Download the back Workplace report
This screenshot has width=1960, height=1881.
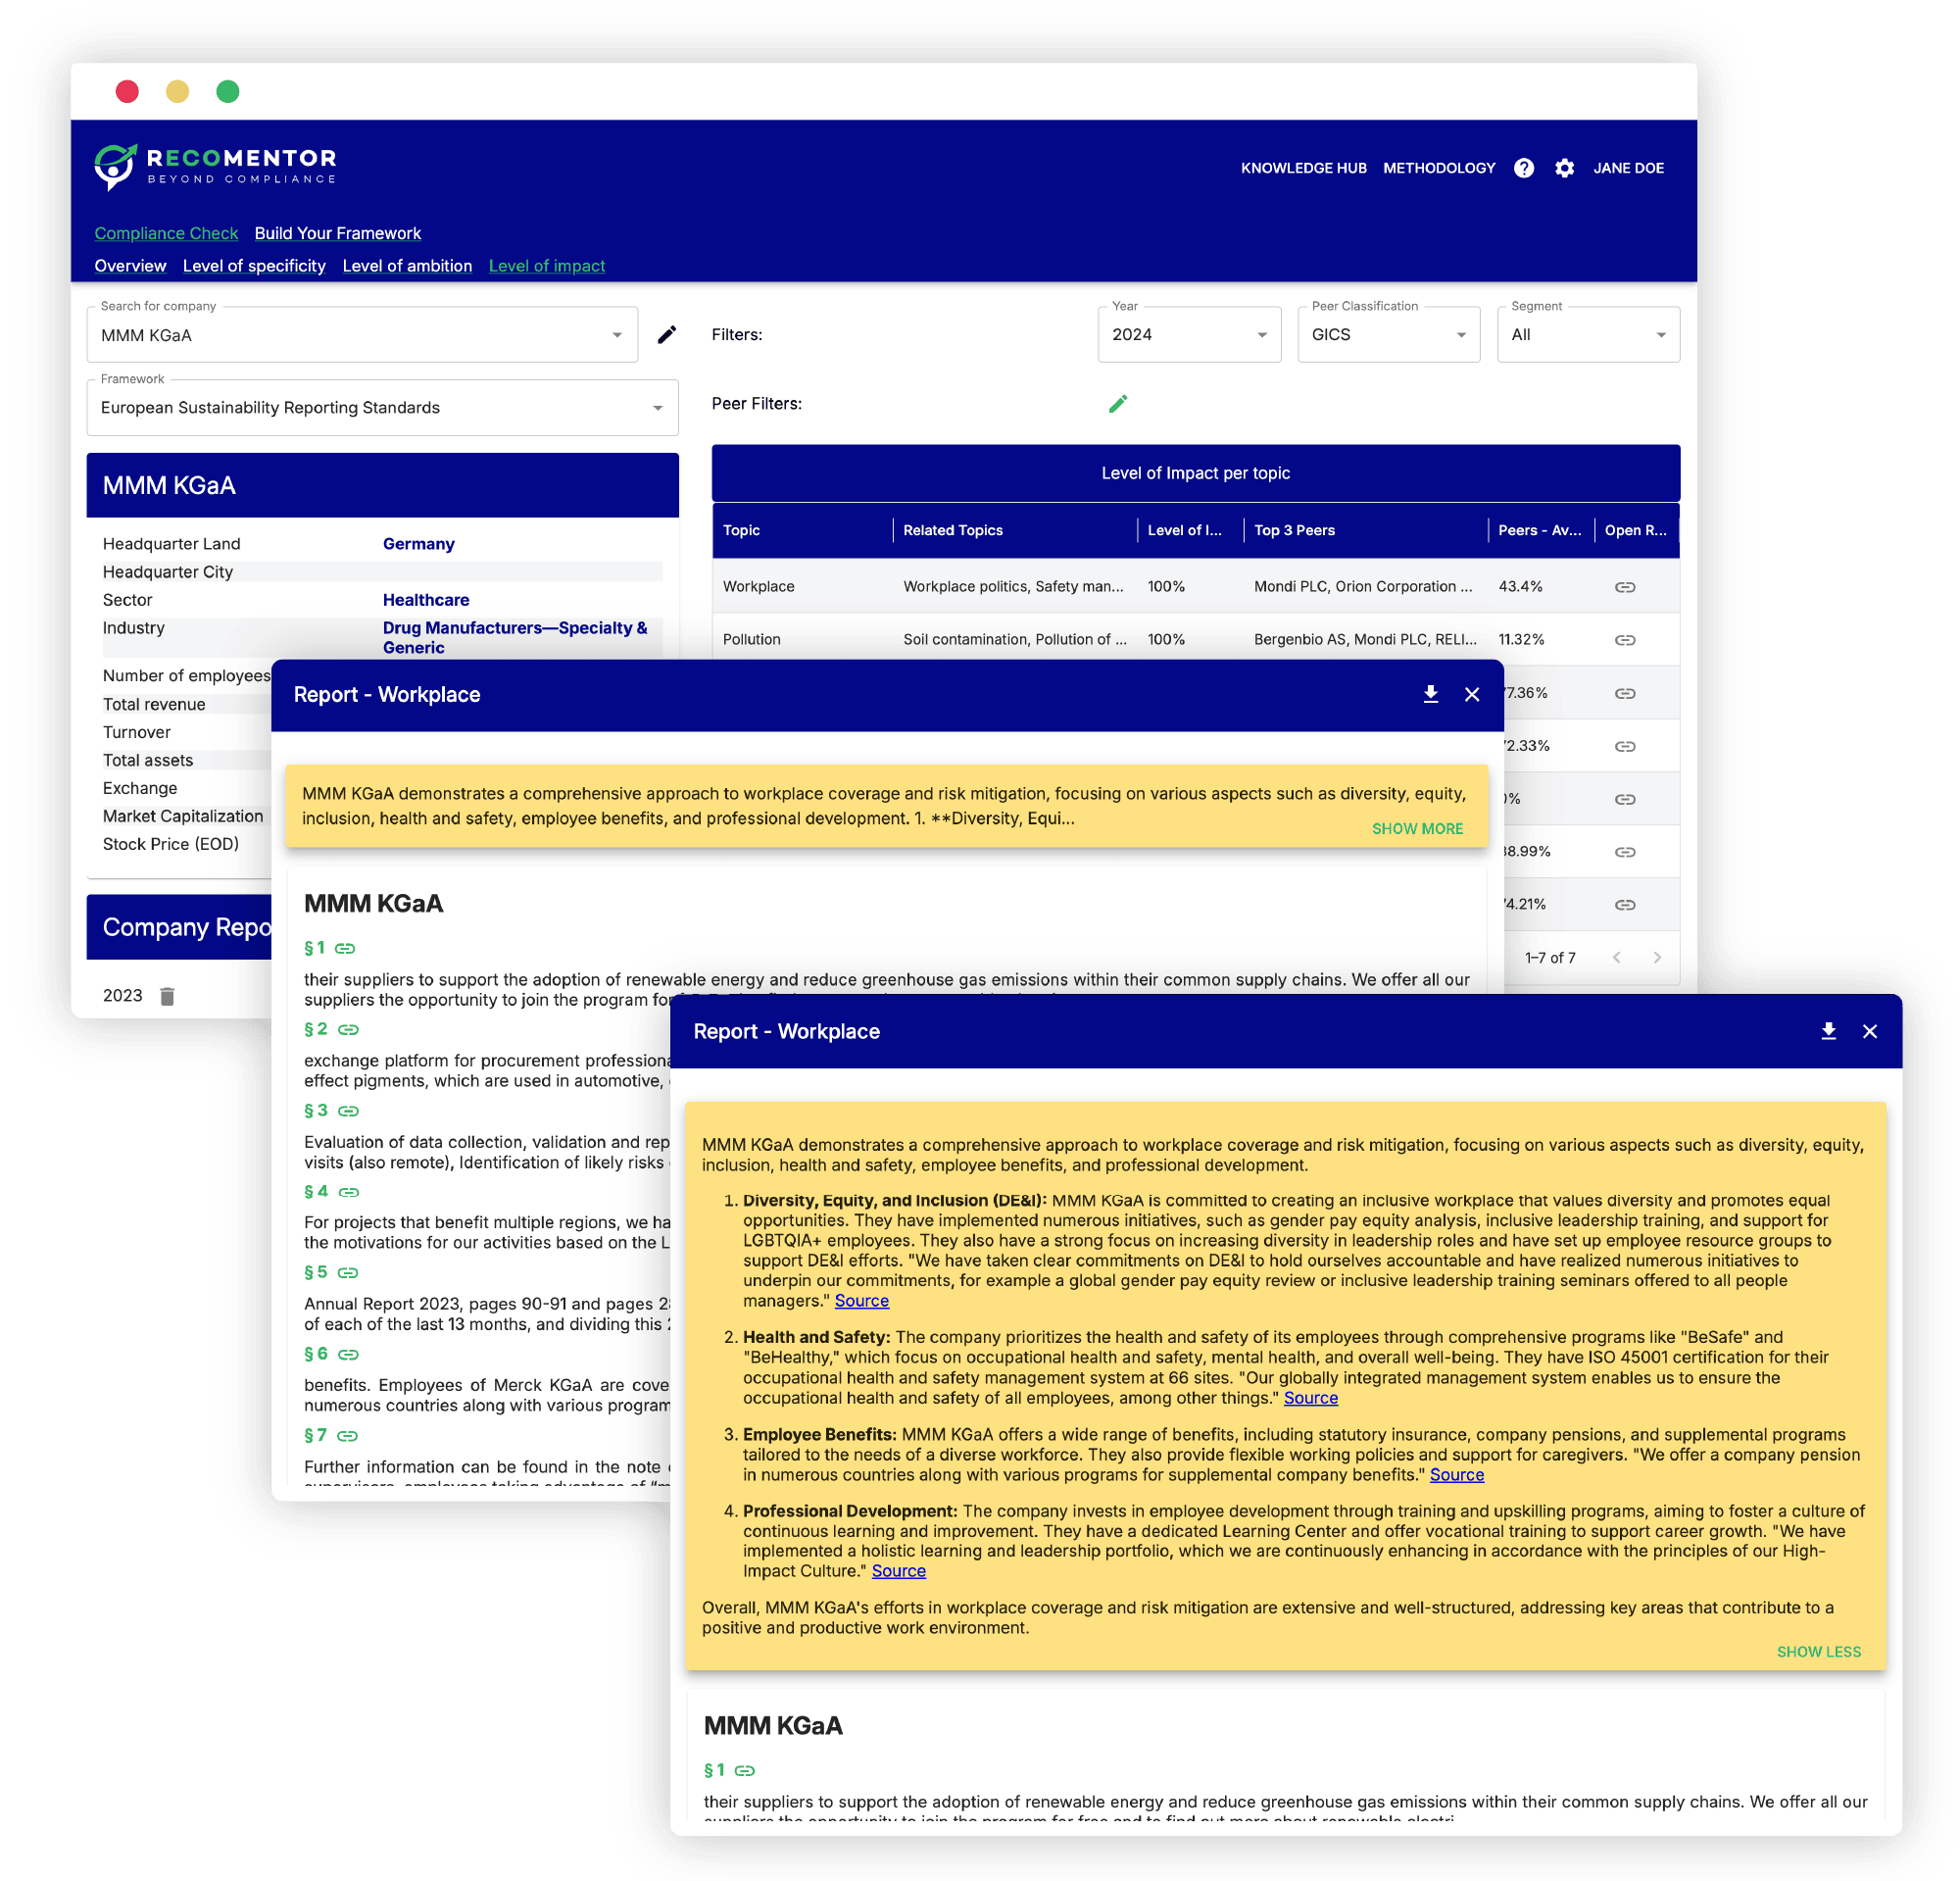click(1431, 694)
